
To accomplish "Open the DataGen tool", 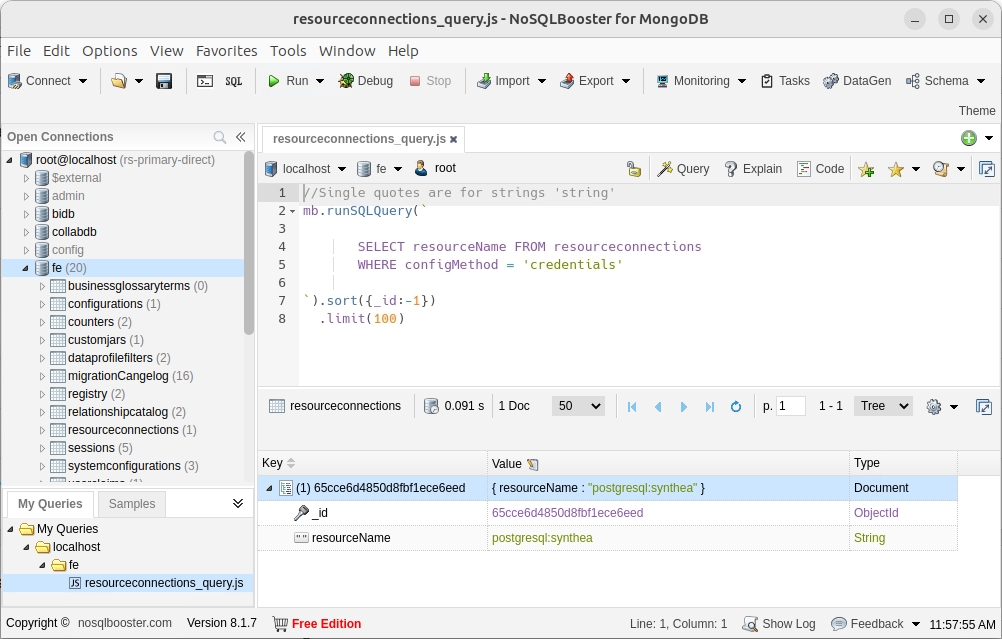I will coord(856,81).
